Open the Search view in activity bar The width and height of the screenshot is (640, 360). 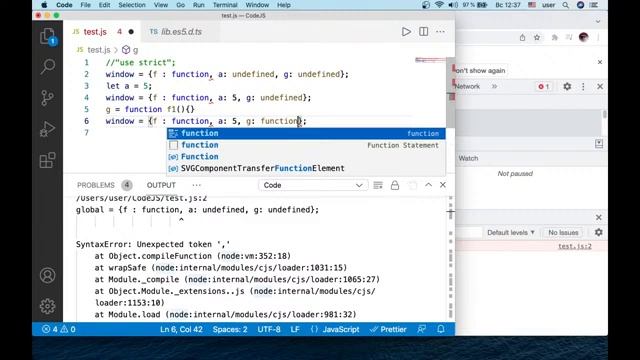point(47,67)
